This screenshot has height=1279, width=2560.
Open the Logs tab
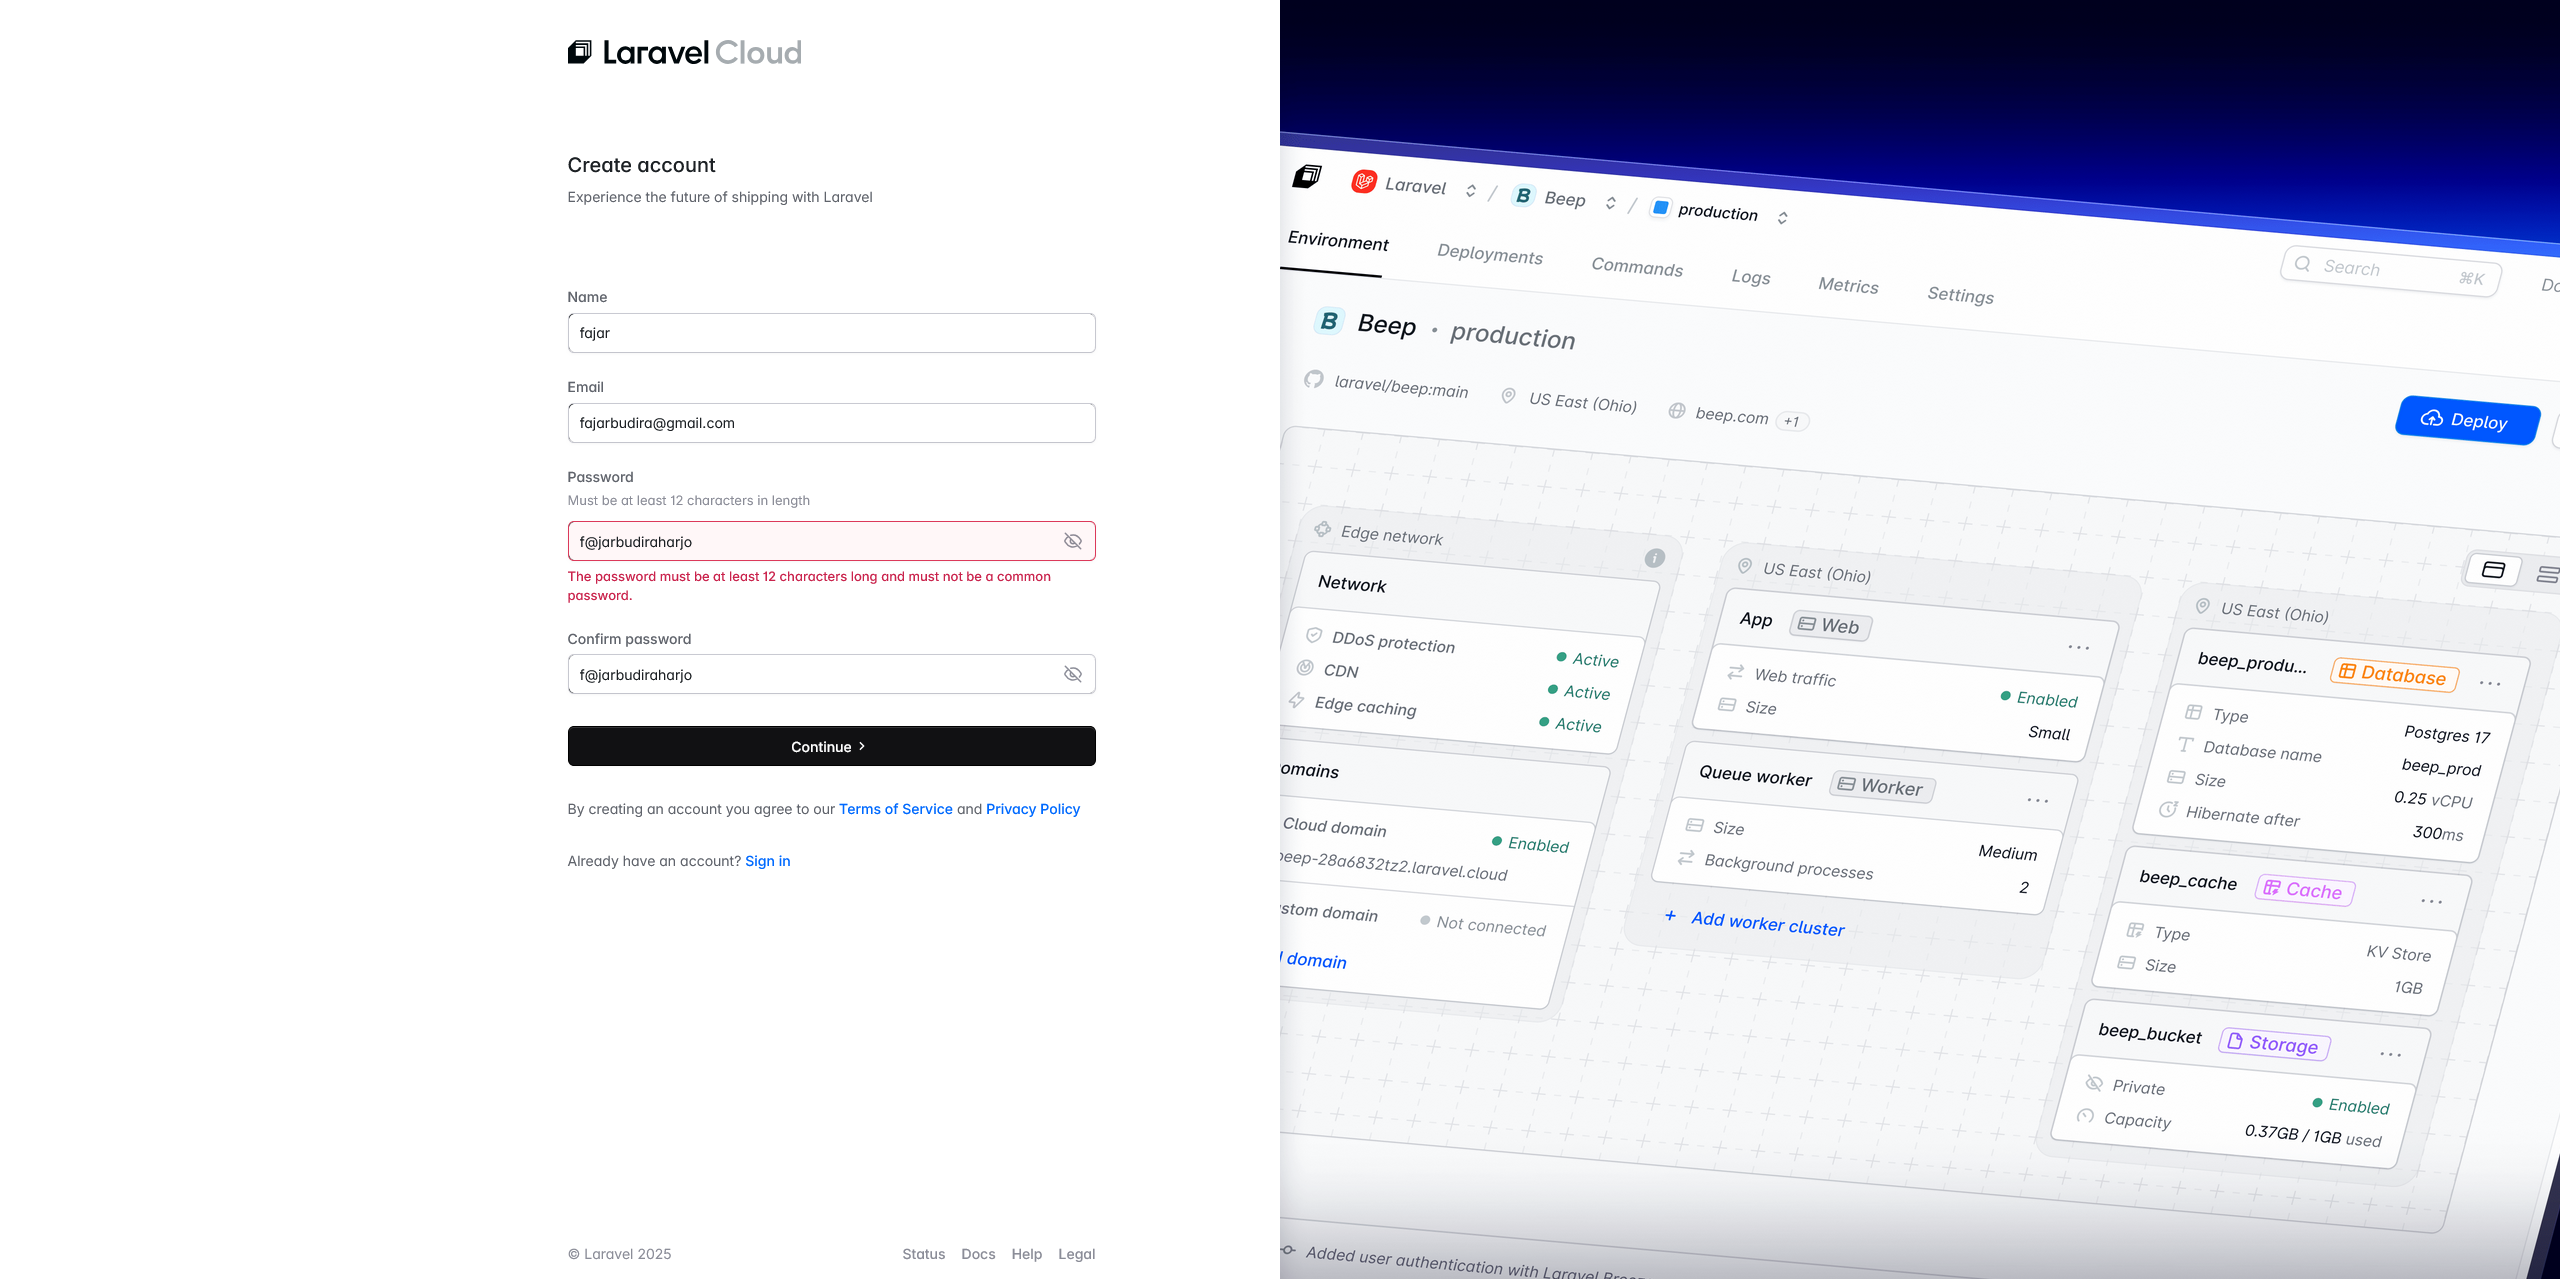tap(1751, 277)
